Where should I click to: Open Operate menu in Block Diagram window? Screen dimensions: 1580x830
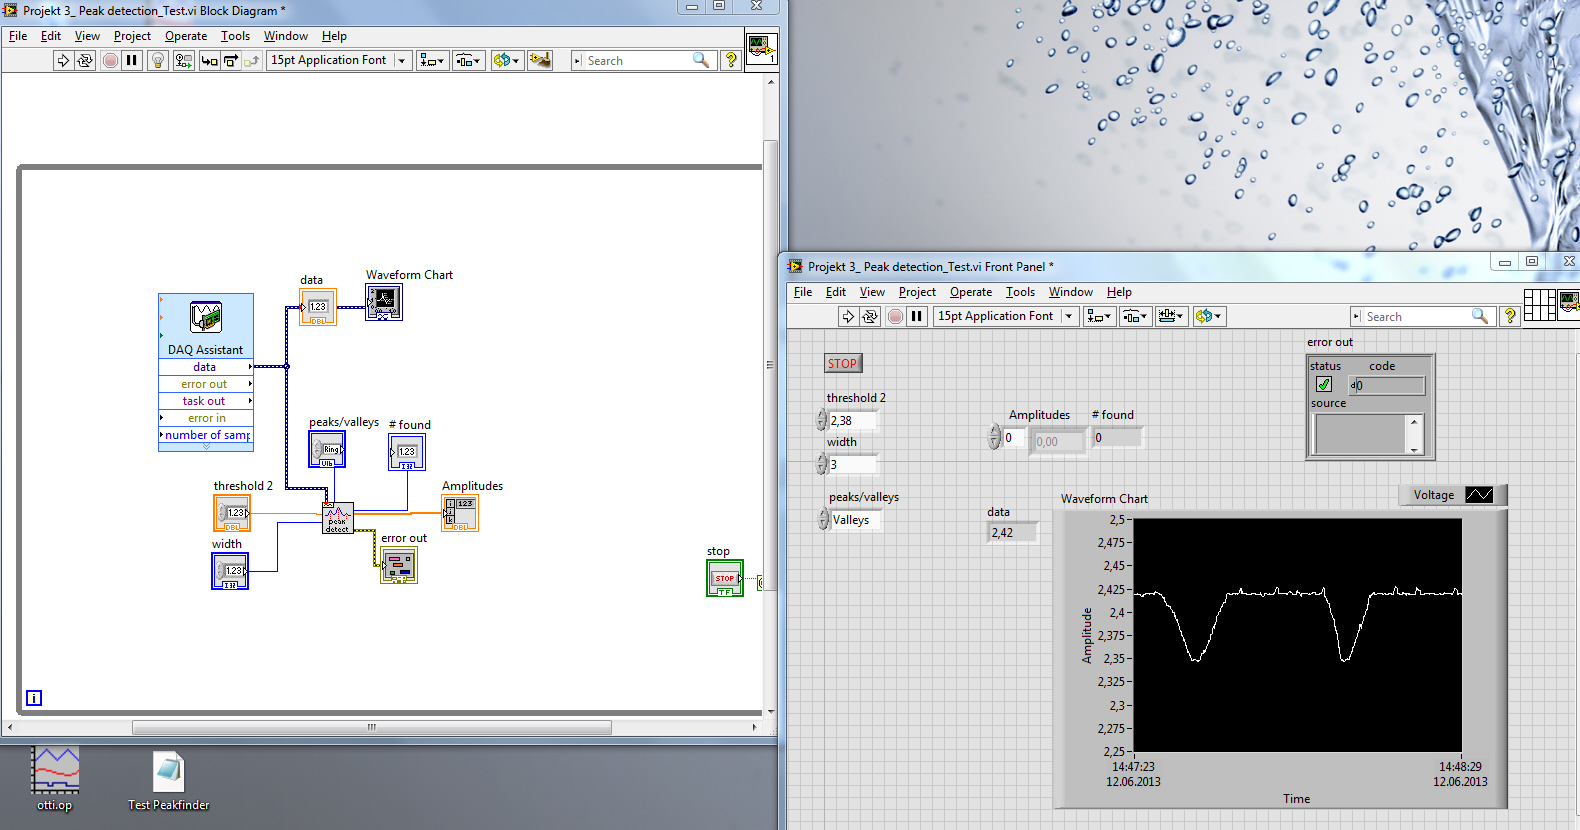click(x=186, y=36)
